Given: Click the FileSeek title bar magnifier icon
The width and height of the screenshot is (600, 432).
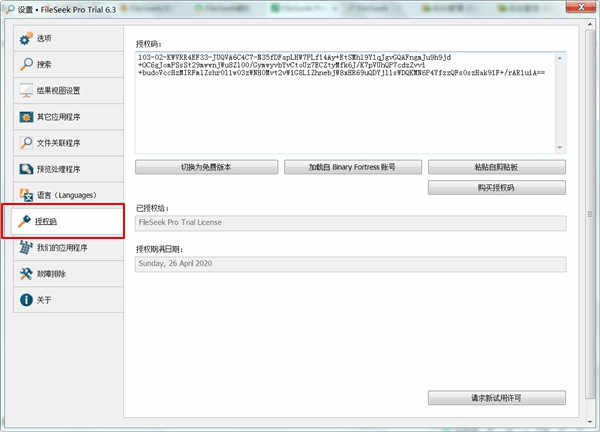Looking at the screenshot, I should (x=10, y=9).
